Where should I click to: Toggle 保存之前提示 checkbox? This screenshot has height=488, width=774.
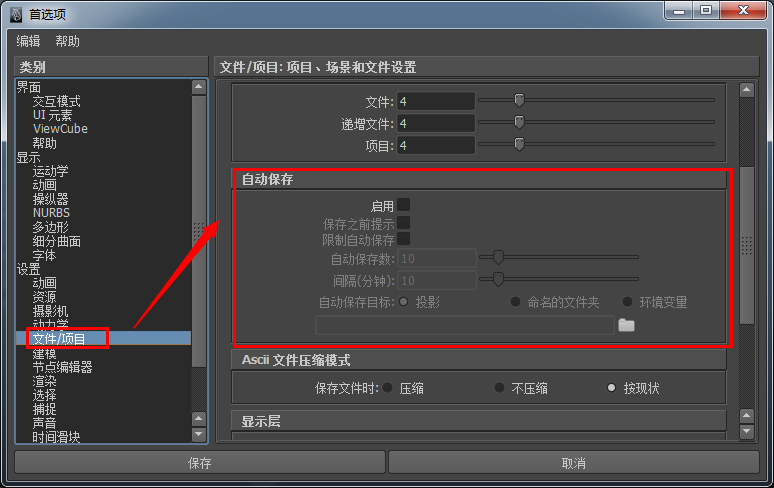point(403,223)
